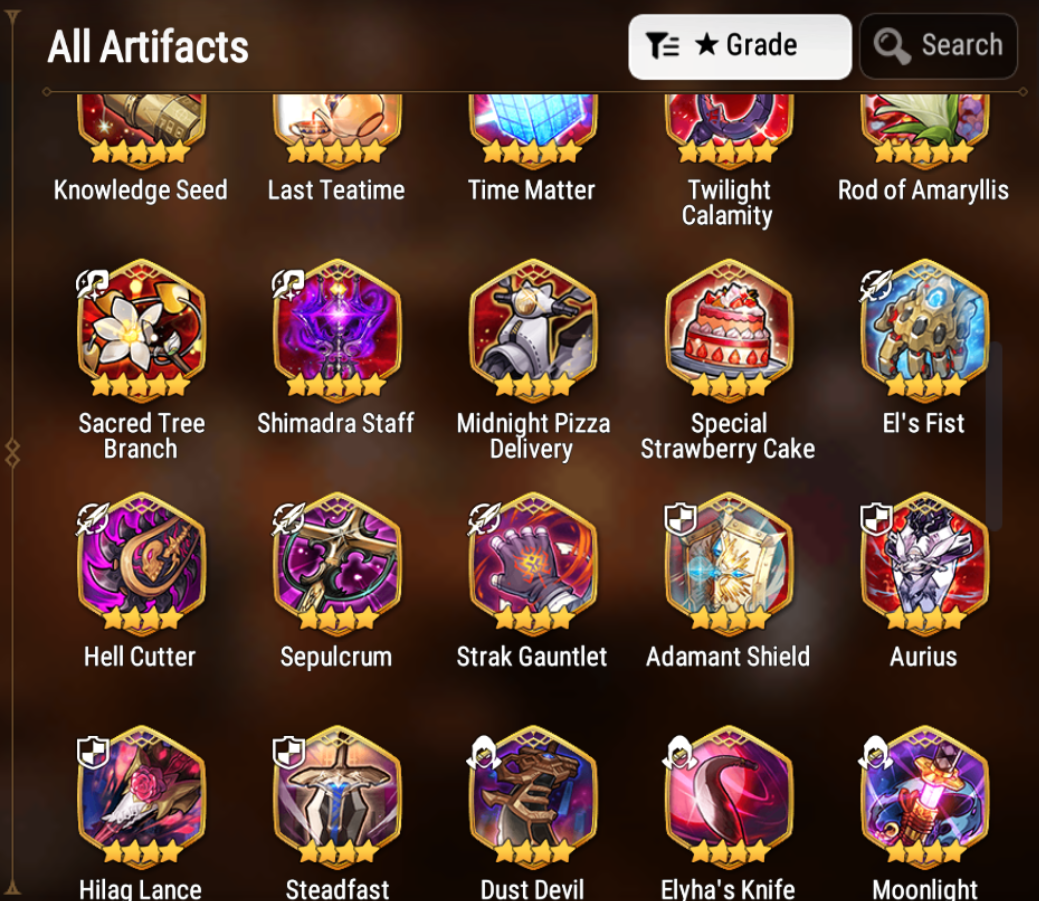Select the Aurius artifact icon
This screenshot has height=901, width=1039.
pyautogui.click(x=925, y=564)
